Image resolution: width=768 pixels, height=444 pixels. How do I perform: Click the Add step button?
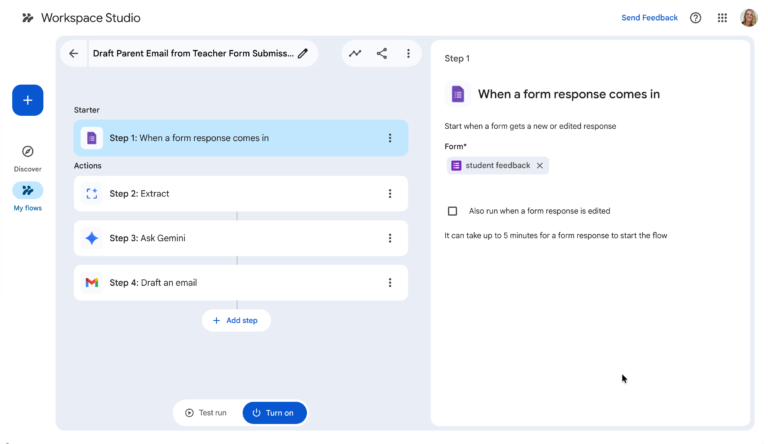[x=236, y=321]
